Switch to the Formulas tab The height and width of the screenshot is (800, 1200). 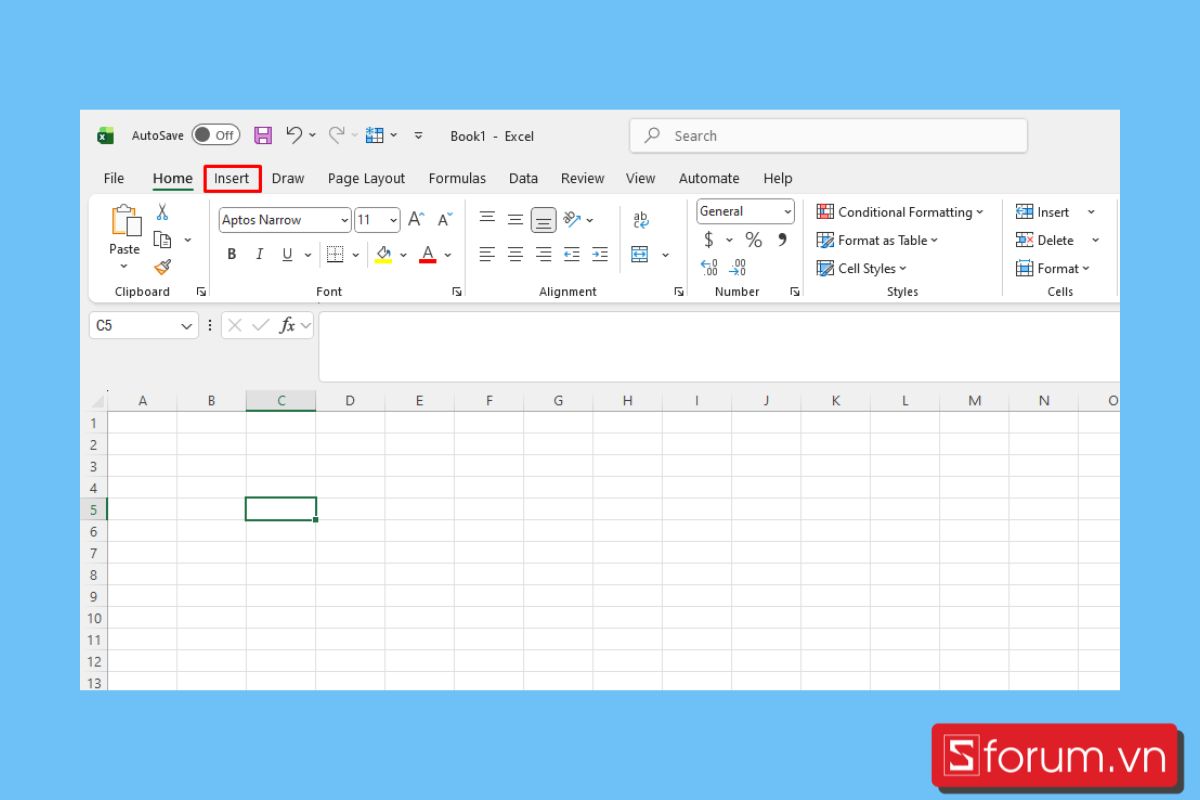click(x=457, y=178)
